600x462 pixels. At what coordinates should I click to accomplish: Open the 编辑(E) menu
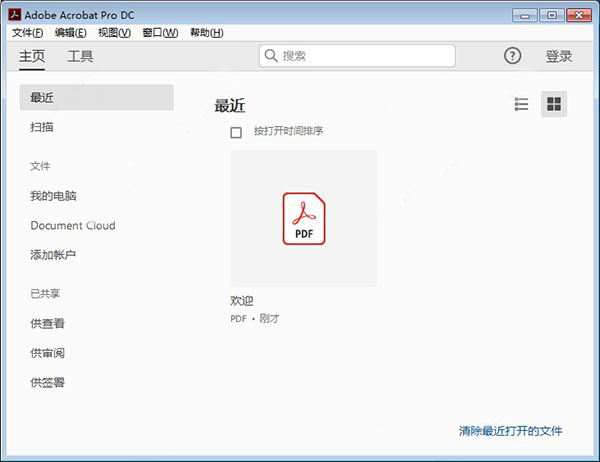[x=71, y=33]
